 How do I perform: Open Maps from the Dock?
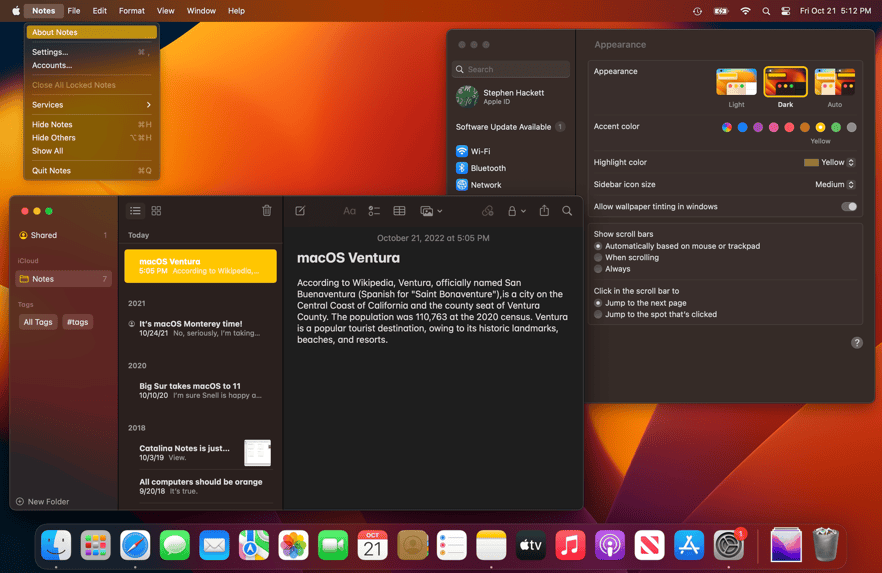point(254,545)
